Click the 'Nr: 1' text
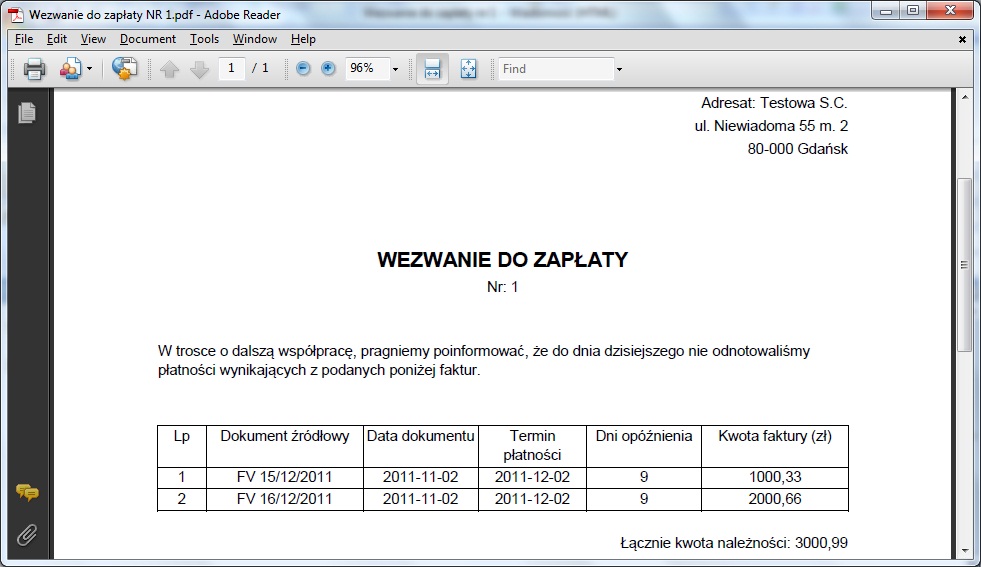This screenshot has width=981, height=567. pyautogui.click(x=502, y=287)
